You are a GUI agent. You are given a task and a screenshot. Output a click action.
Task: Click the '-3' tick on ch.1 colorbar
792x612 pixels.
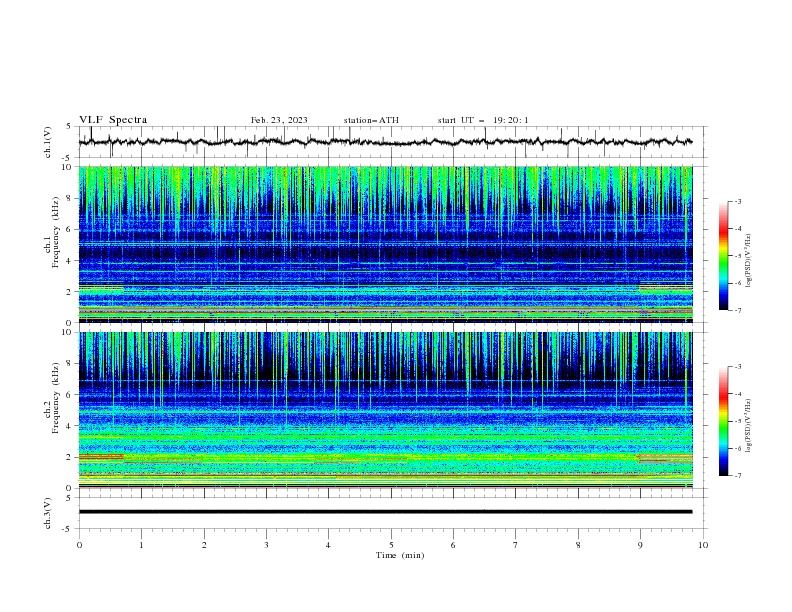738,201
